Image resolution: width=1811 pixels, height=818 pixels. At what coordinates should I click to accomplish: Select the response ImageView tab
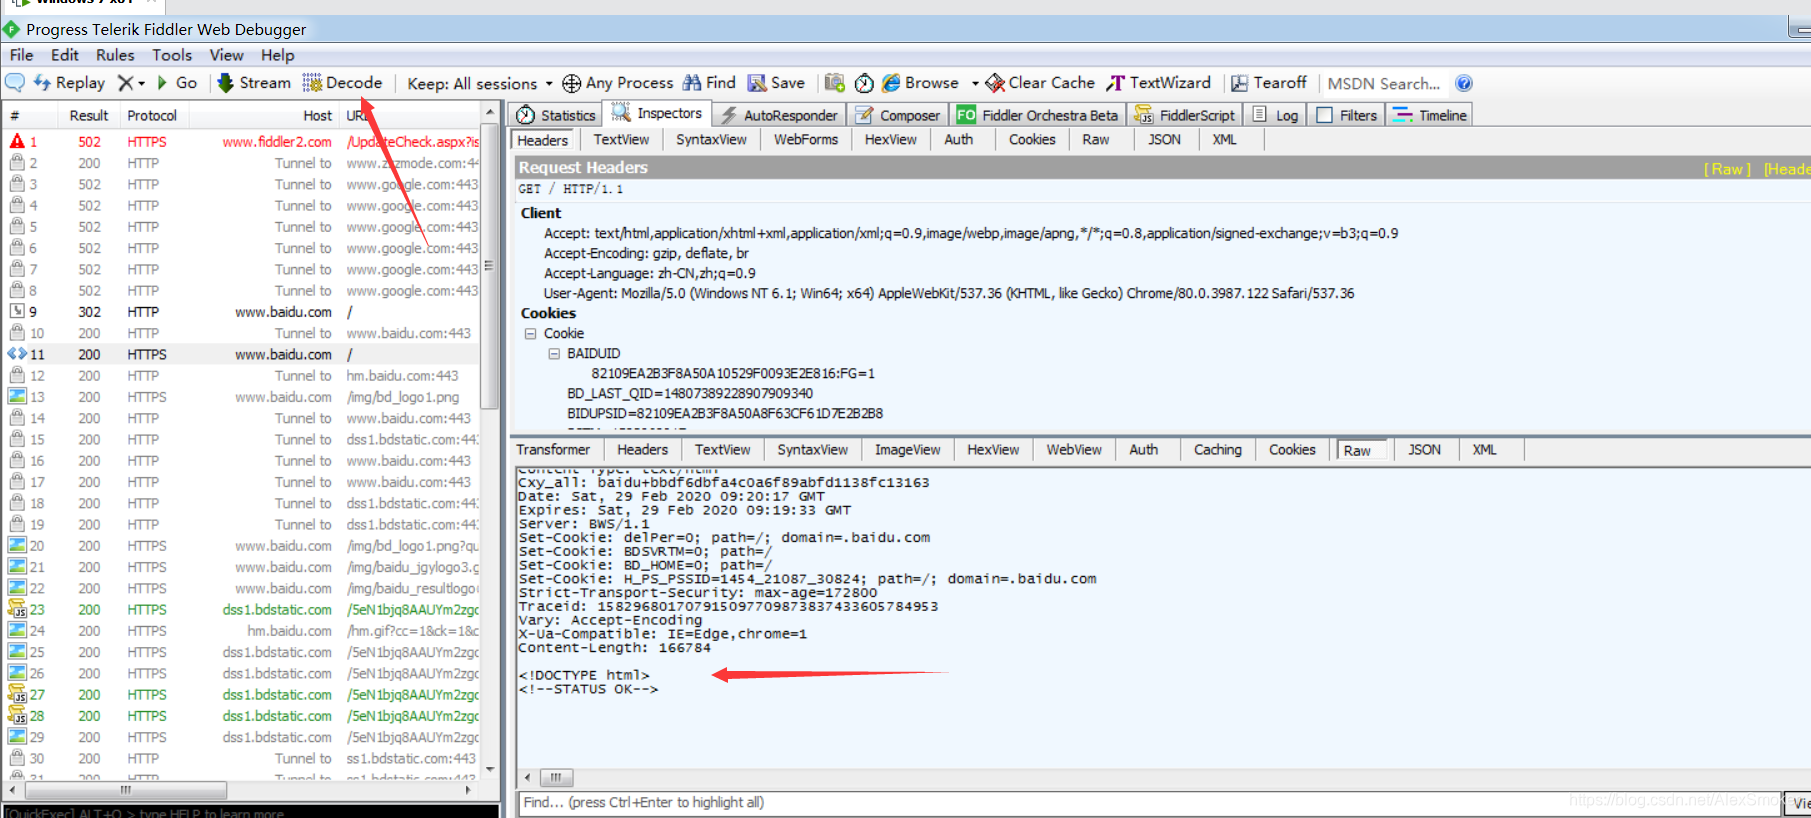click(908, 450)
